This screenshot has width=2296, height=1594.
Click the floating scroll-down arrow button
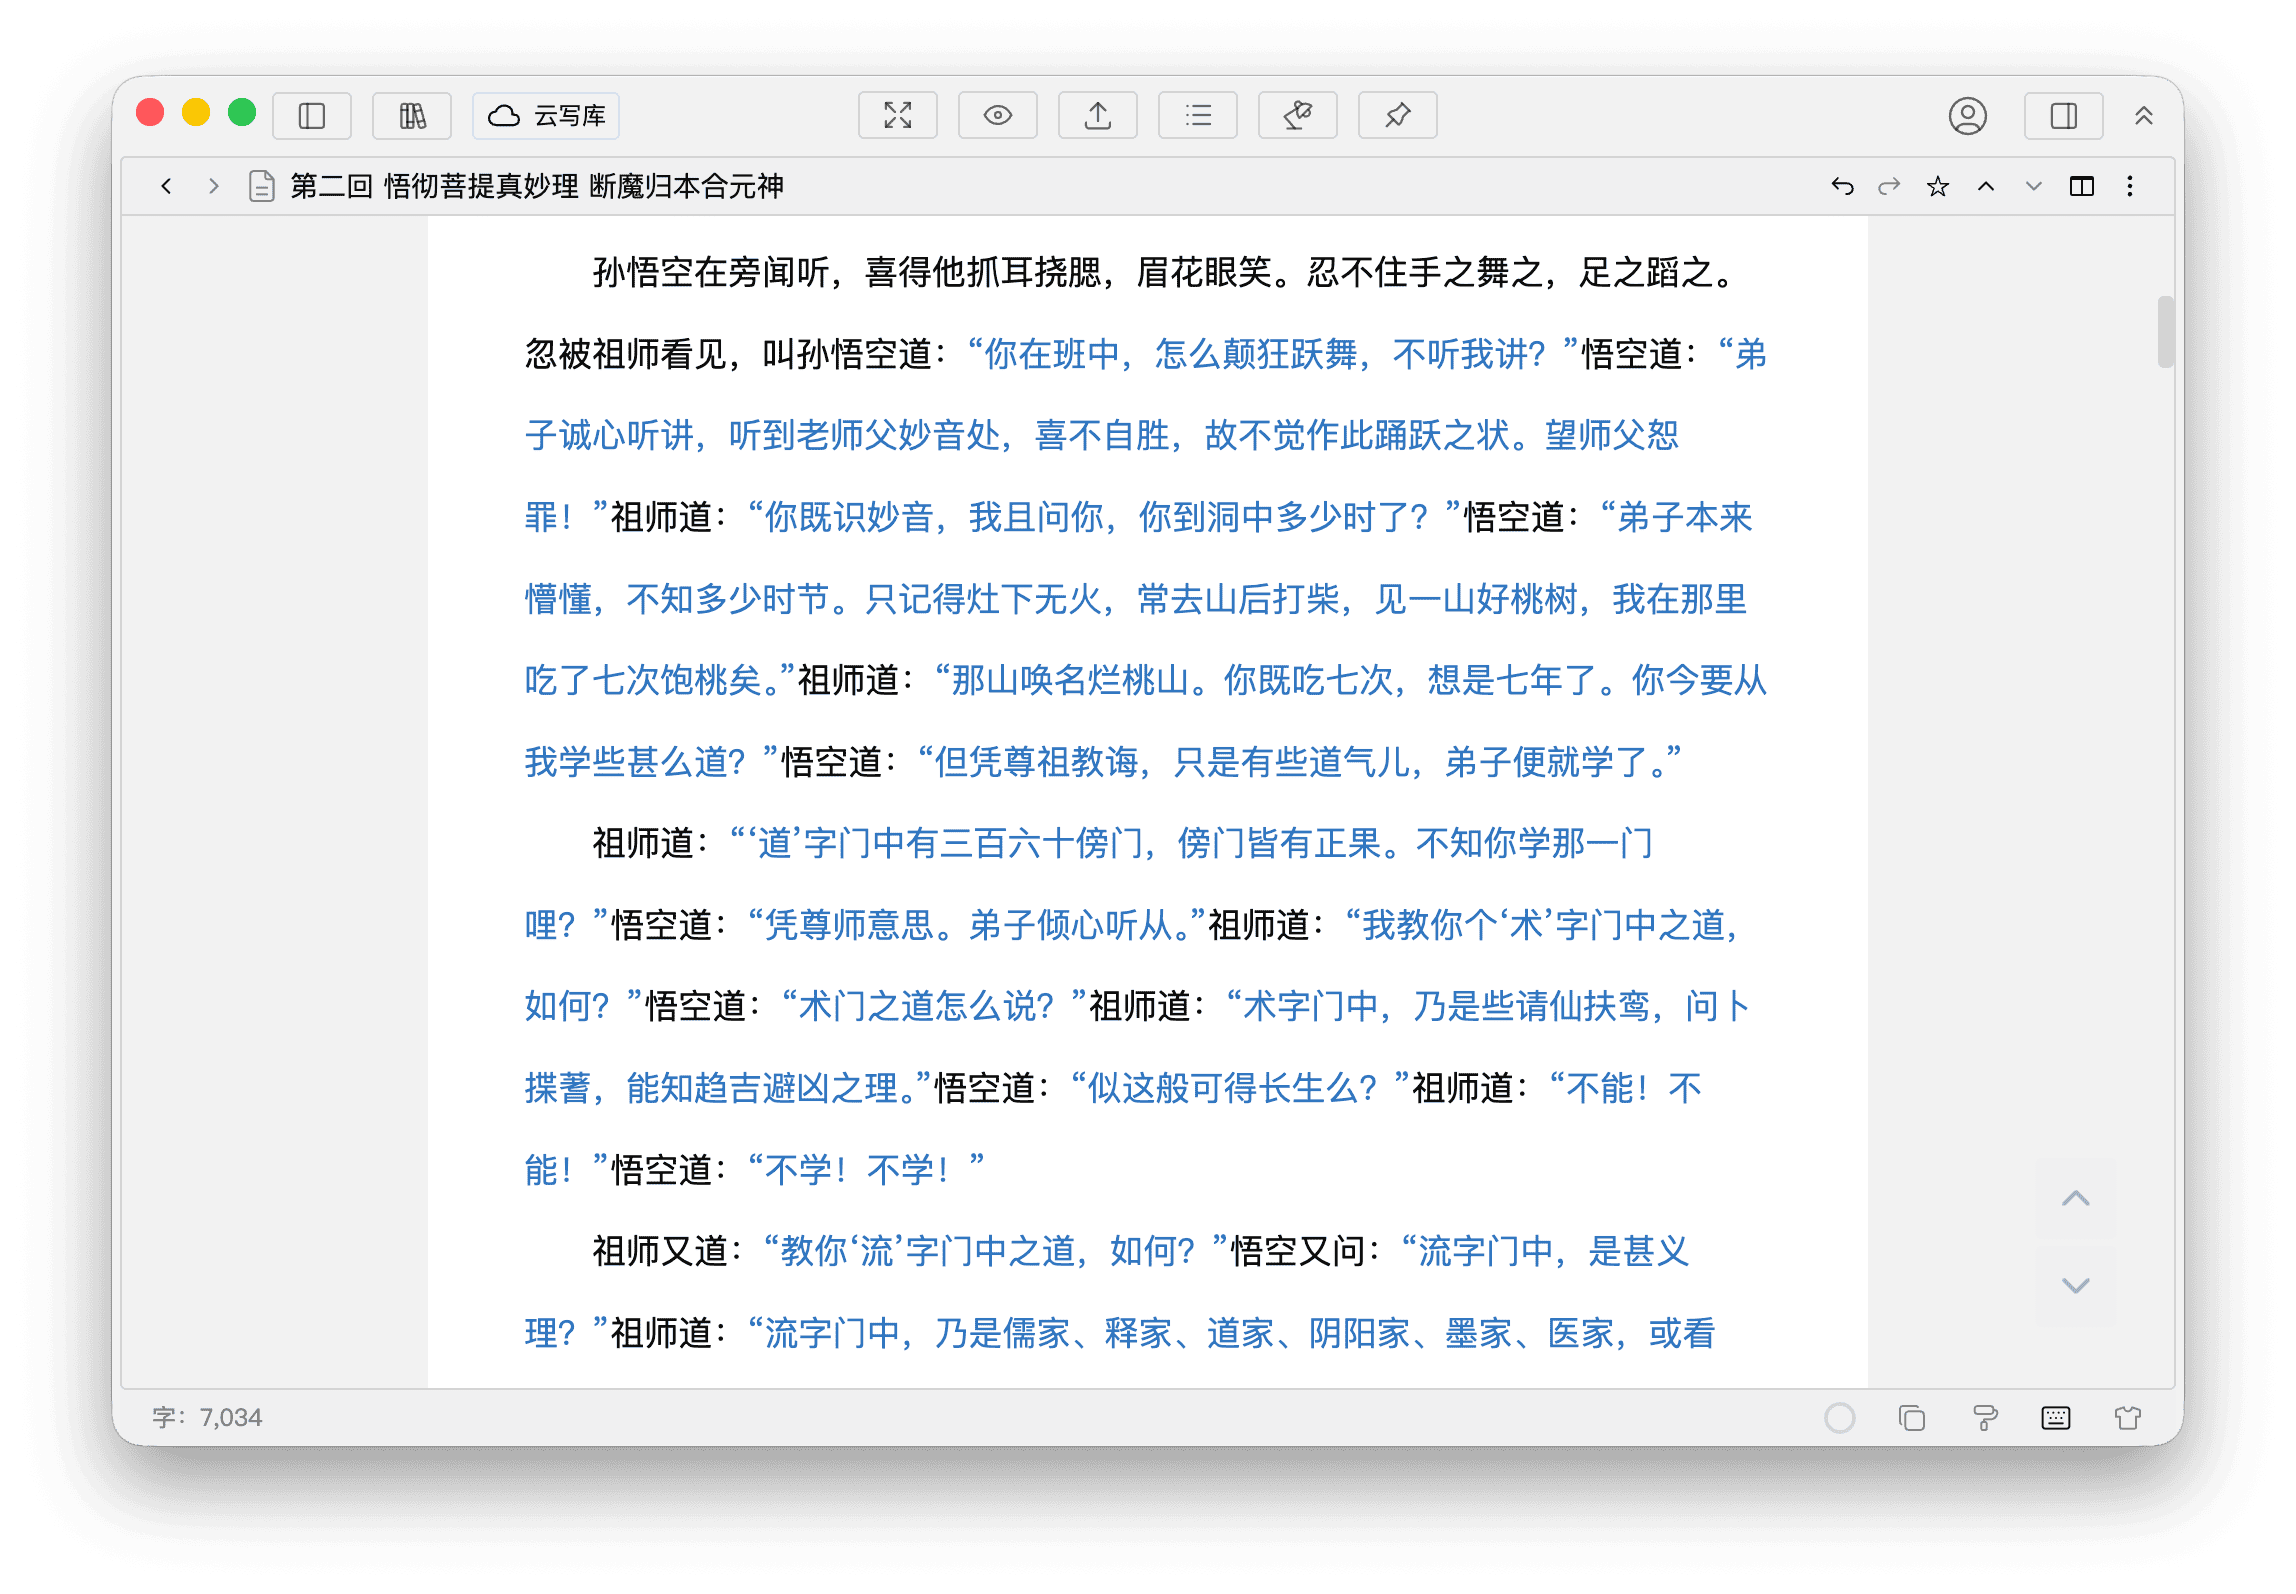point(2076,1285)
